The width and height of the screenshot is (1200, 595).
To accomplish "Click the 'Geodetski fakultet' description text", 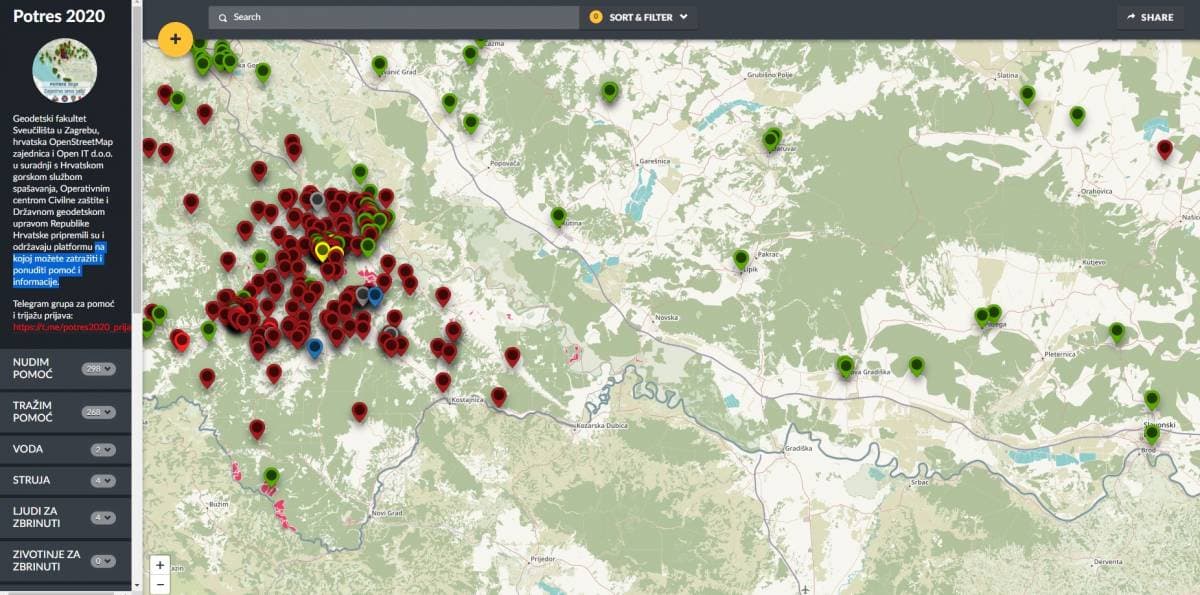I will tap(48, 117).
